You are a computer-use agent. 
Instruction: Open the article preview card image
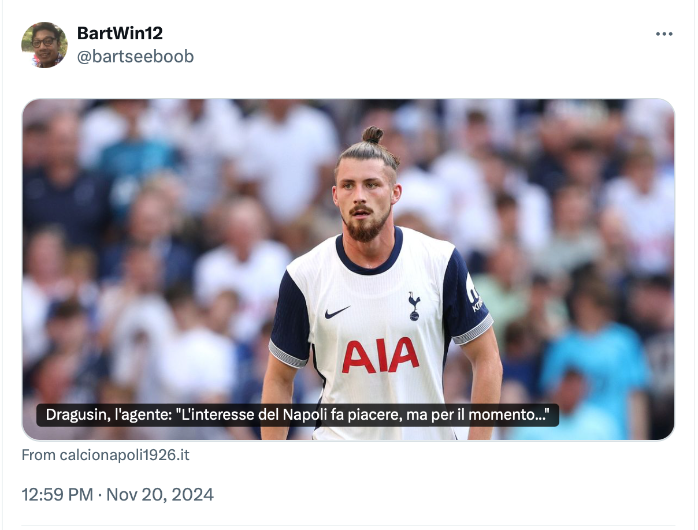point(348,269)
